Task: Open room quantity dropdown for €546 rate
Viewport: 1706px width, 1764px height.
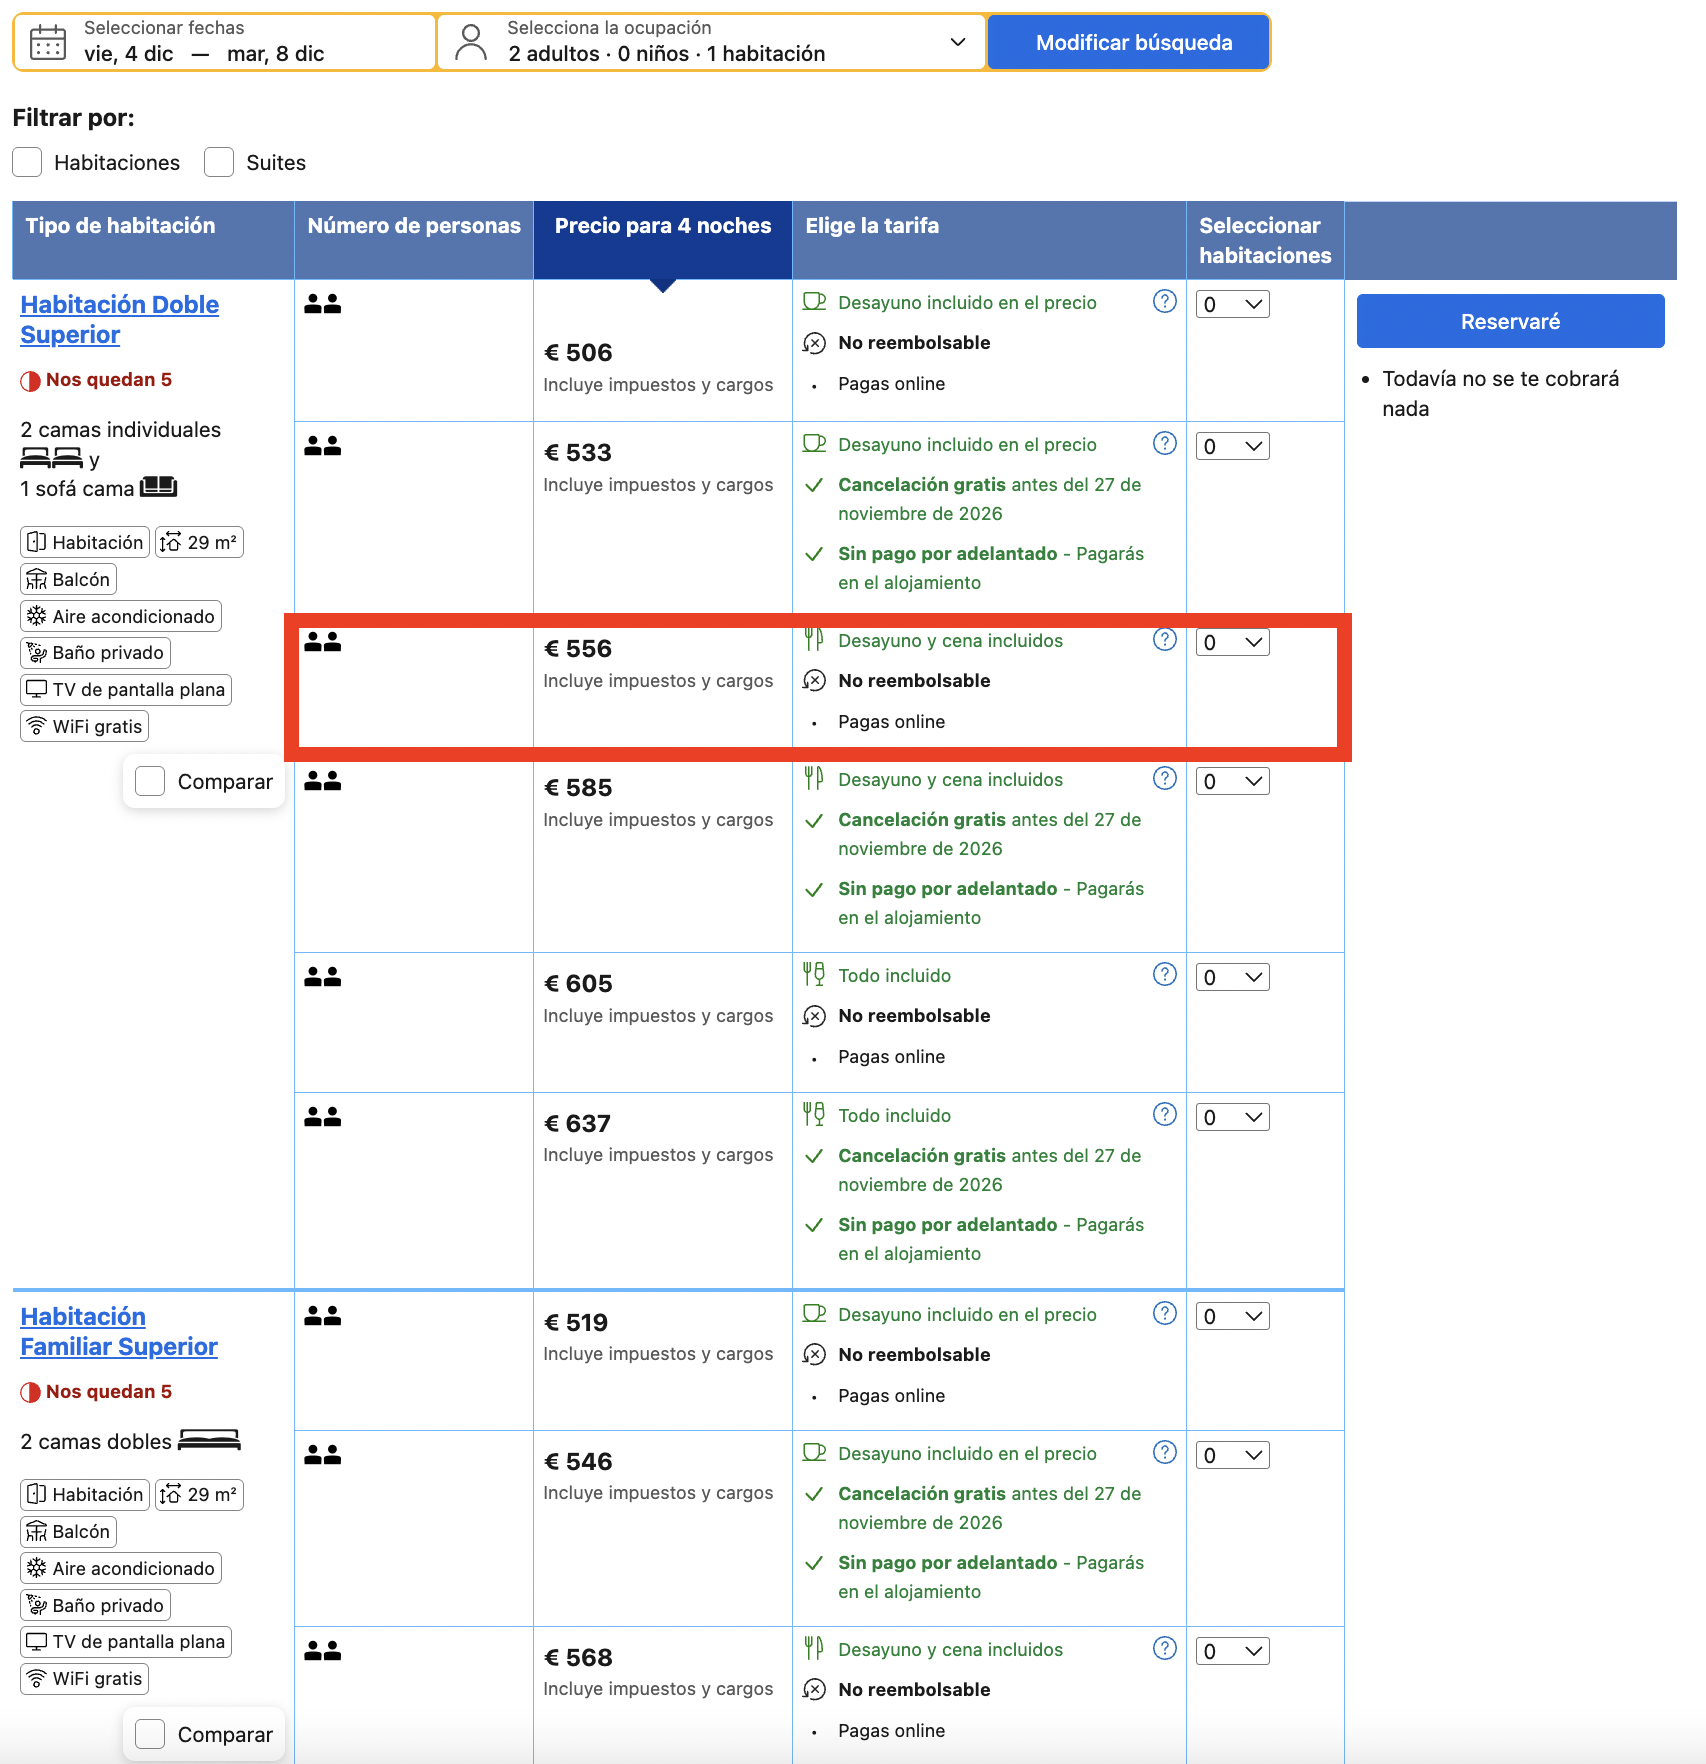Action: [1233, 1455]
